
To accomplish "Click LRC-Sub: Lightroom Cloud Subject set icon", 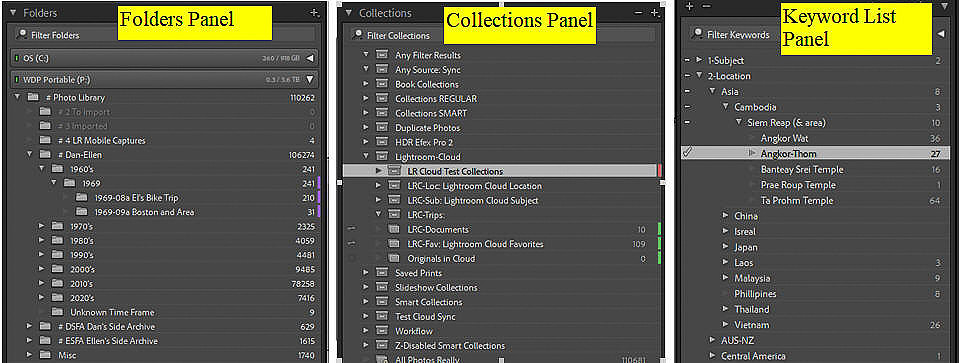I will click(394, 200).
